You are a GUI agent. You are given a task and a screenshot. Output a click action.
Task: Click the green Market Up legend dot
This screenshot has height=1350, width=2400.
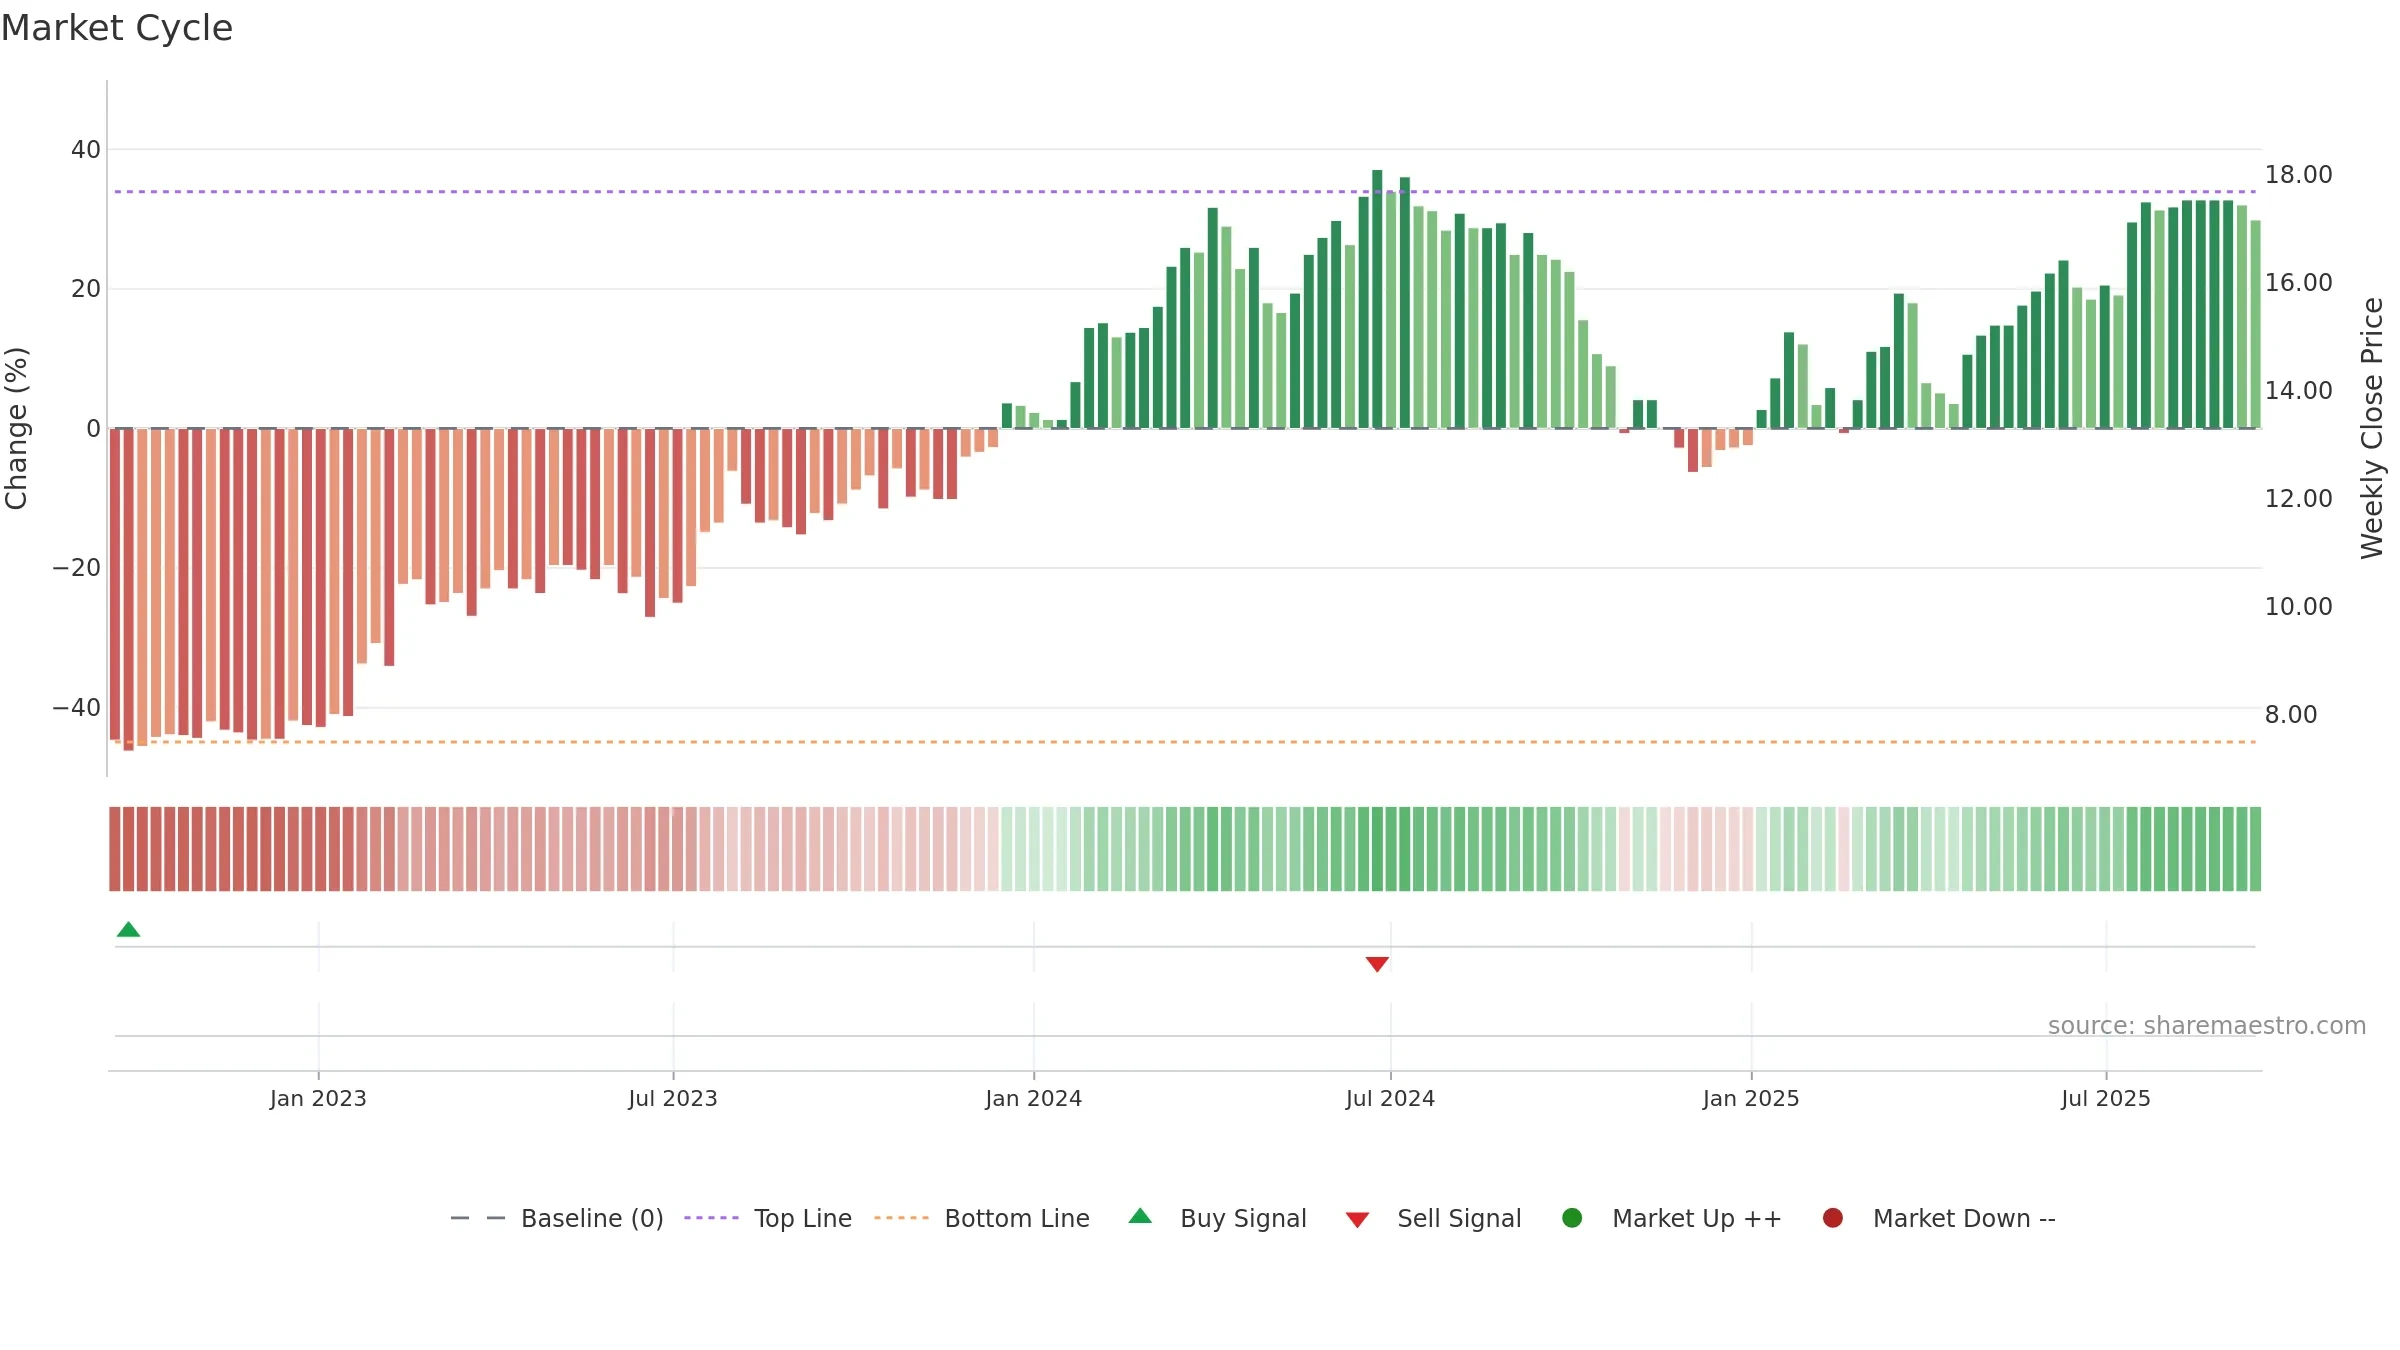point(1572,1218)
